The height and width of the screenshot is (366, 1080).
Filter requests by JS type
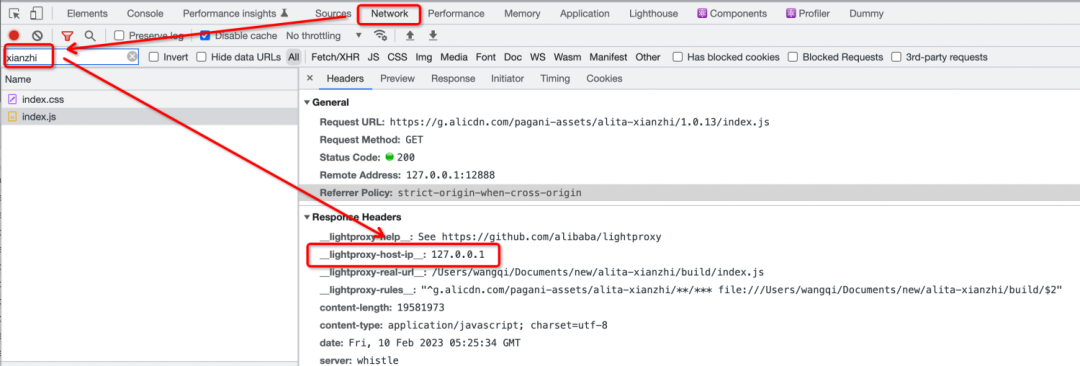(373, 57)
